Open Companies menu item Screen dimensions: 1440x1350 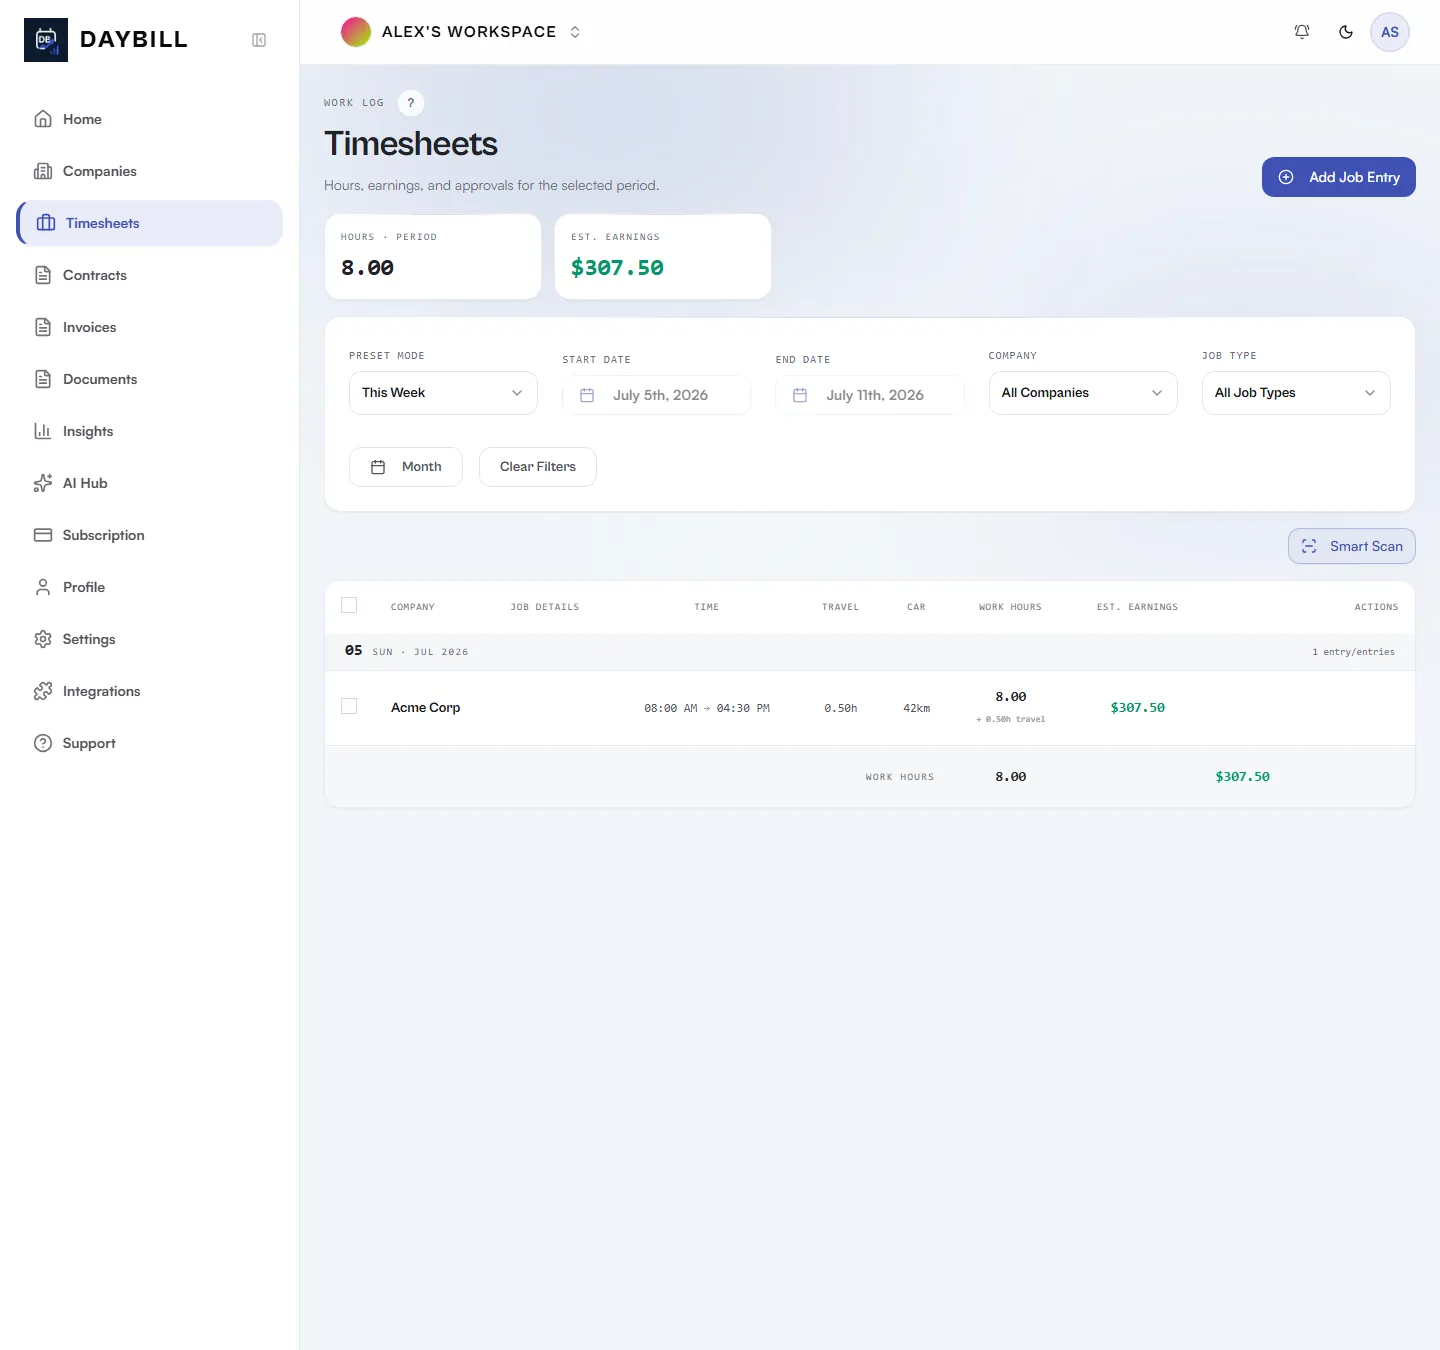(150, 171)
